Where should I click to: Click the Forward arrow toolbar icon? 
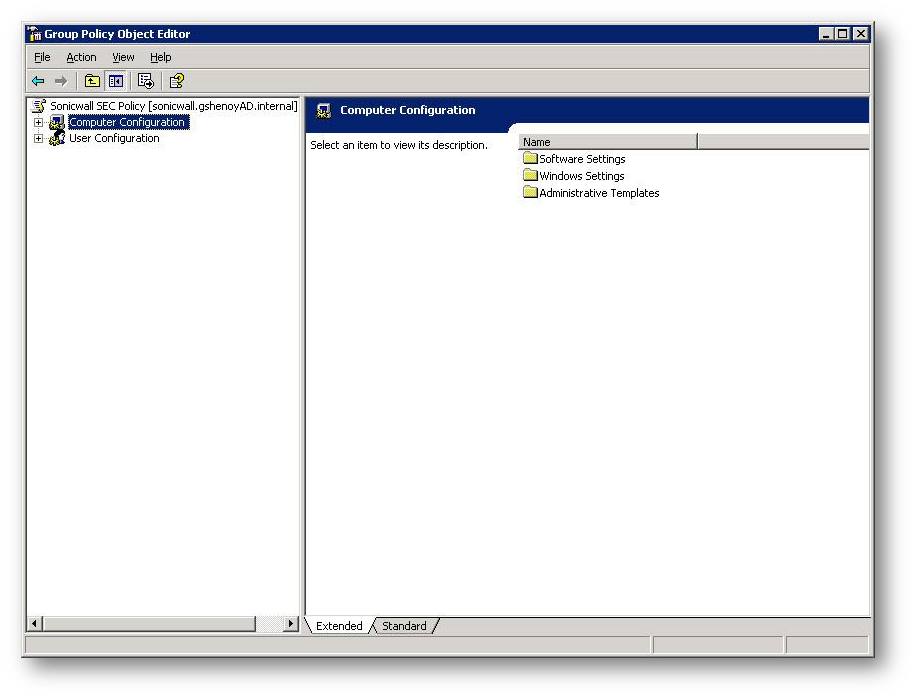[x=61, y=81]
